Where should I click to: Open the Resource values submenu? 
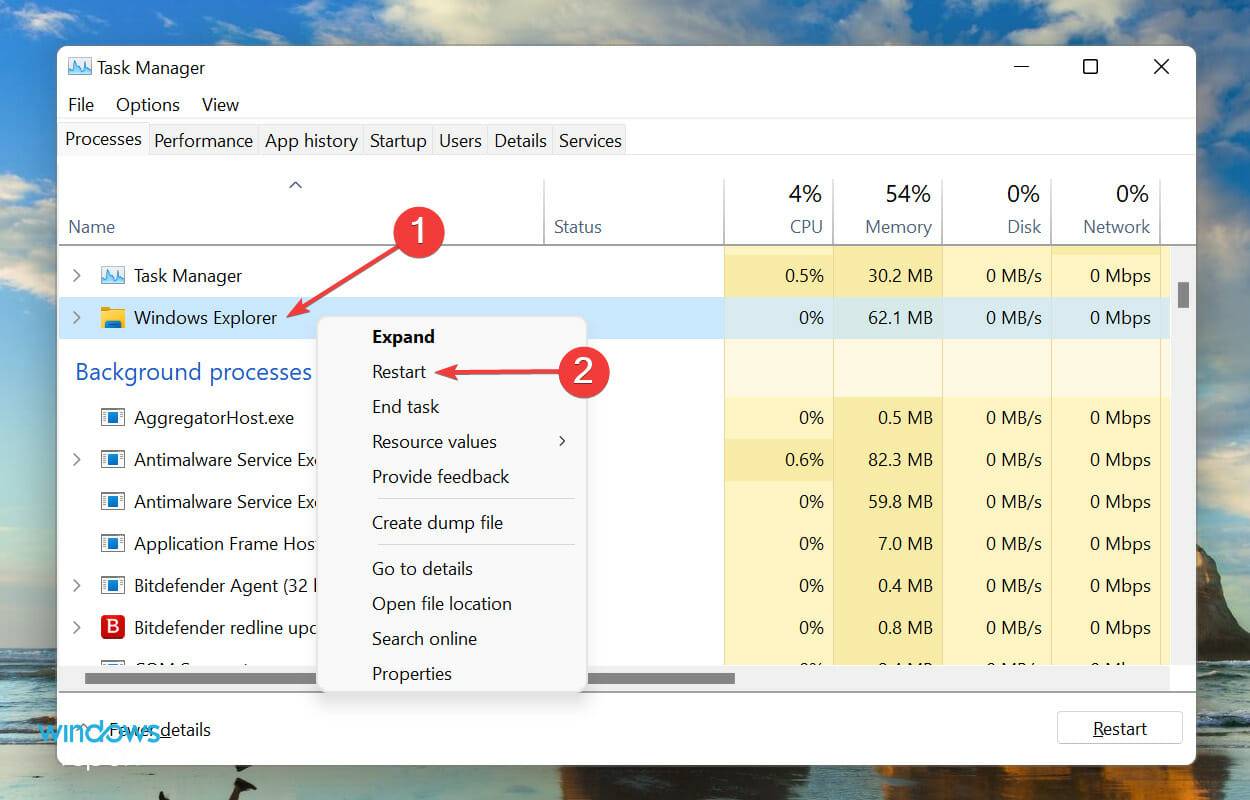pyautogui.click(x=434, y=441)
